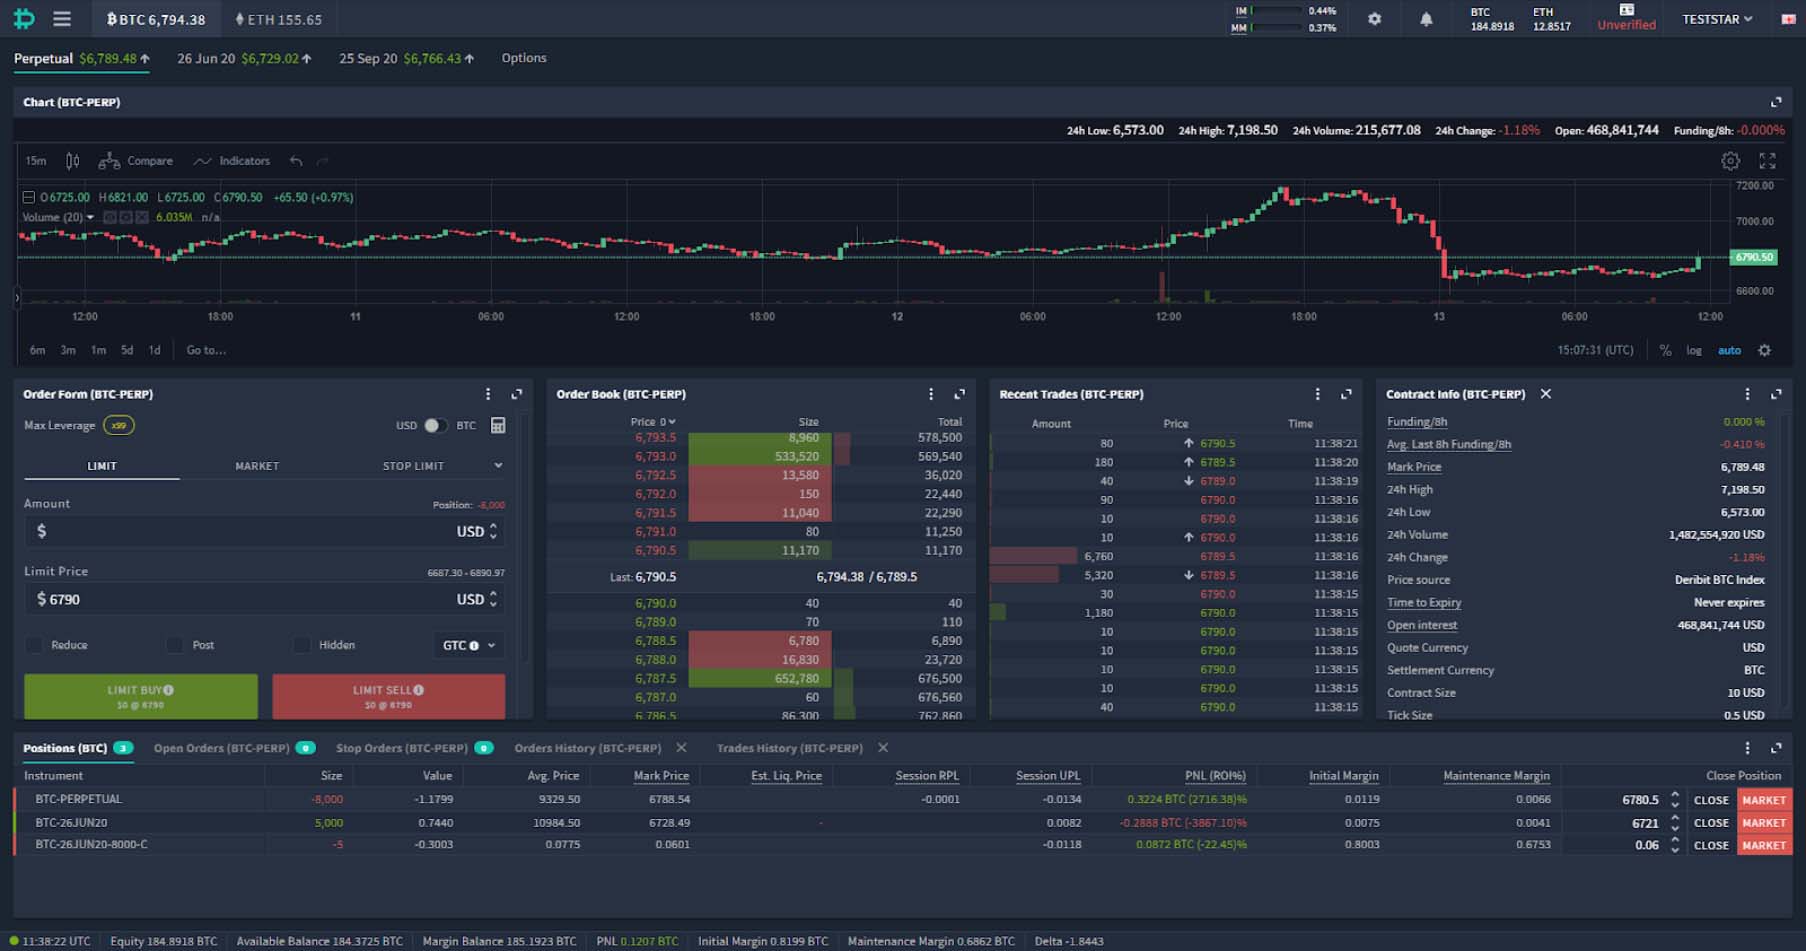Open Order Form options menu (three dots)
Screen dimensions: 1806x951
point(488,394)
